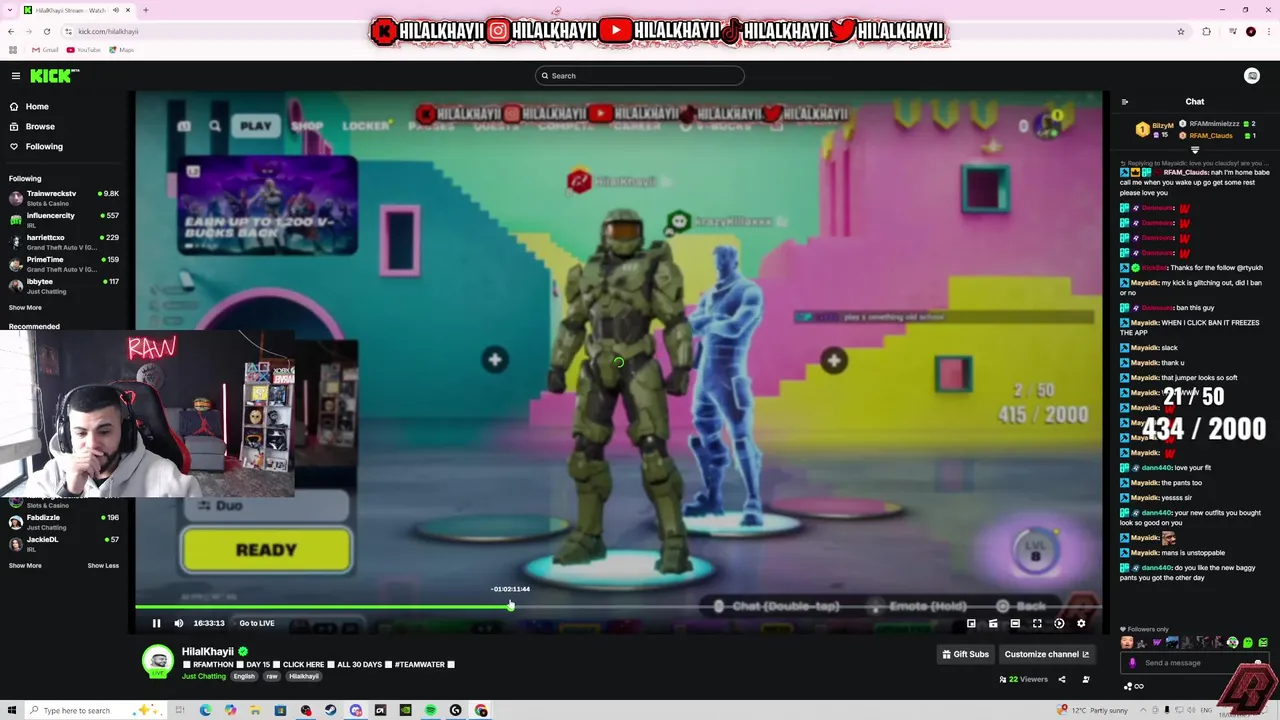
Task: Open Spotify from the taskbar
Action: click(x=431, y=710)
